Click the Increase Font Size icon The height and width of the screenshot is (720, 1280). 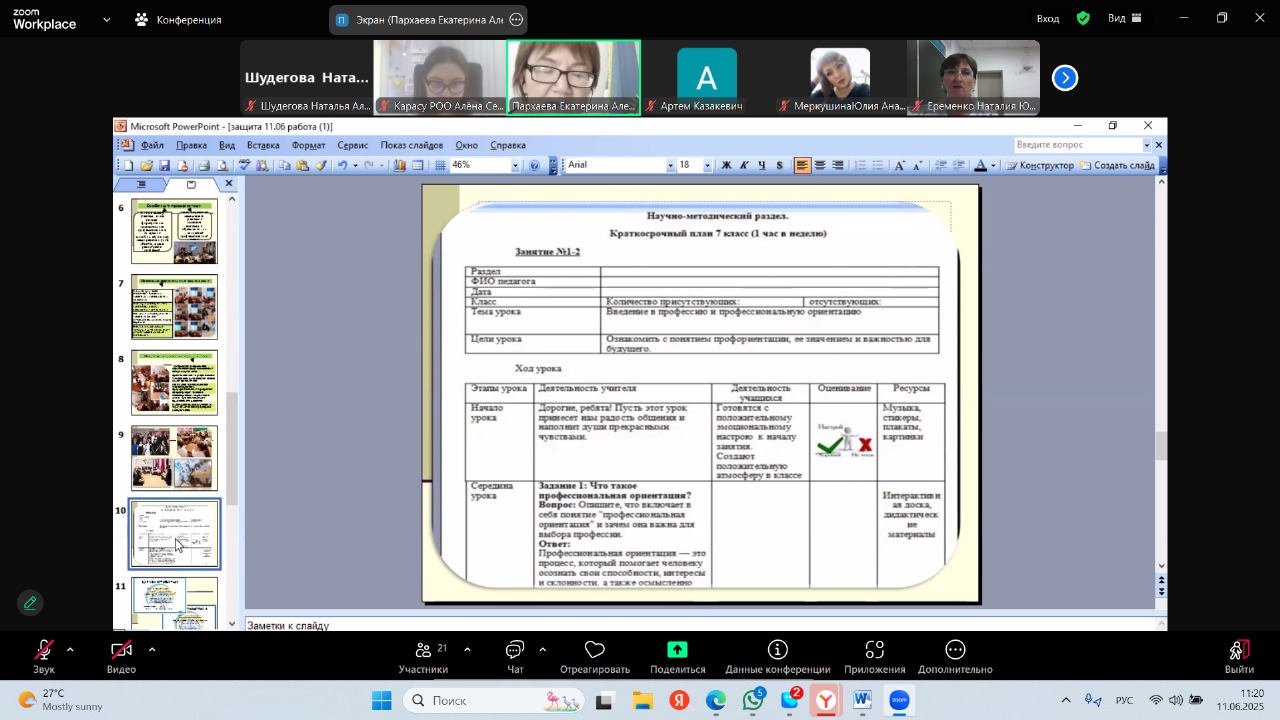[x=900, y=166]
